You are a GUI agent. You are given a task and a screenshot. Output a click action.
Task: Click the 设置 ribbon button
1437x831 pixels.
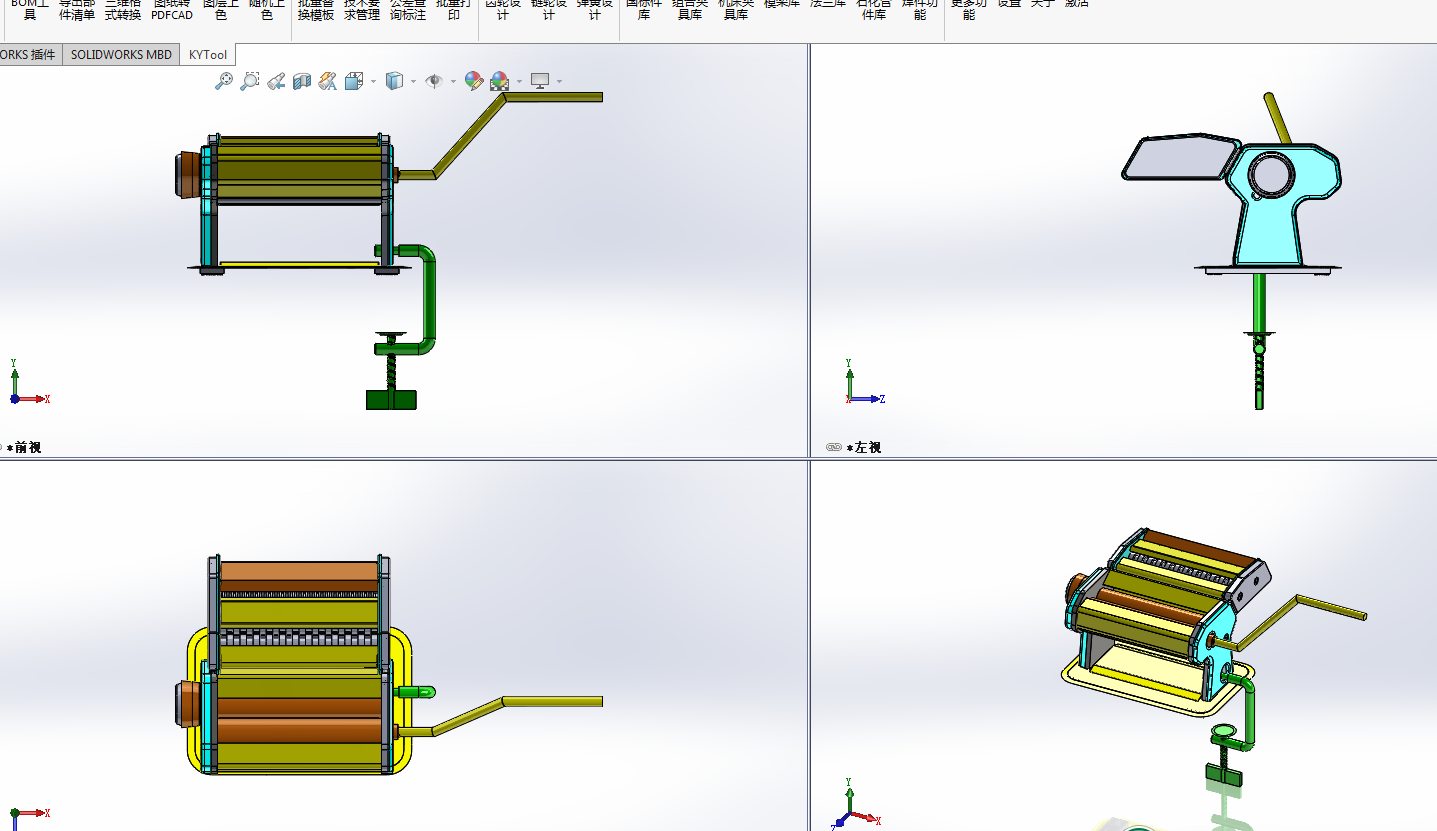[x=1010, y=4]
